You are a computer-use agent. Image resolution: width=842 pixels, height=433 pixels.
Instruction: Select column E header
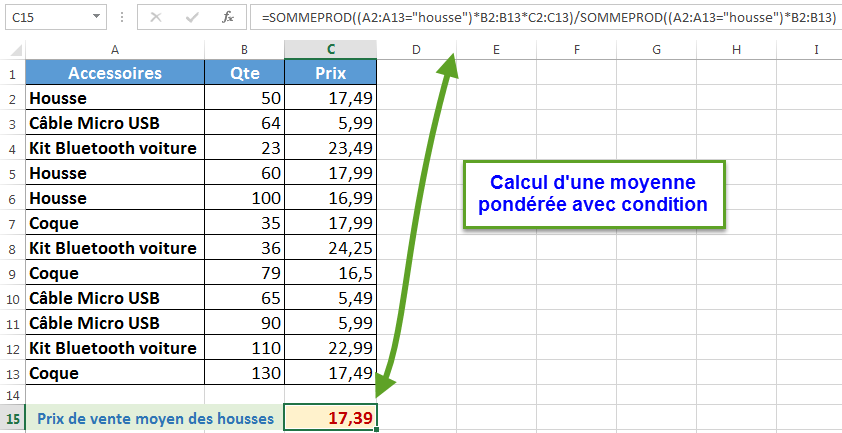coord(496,50)
